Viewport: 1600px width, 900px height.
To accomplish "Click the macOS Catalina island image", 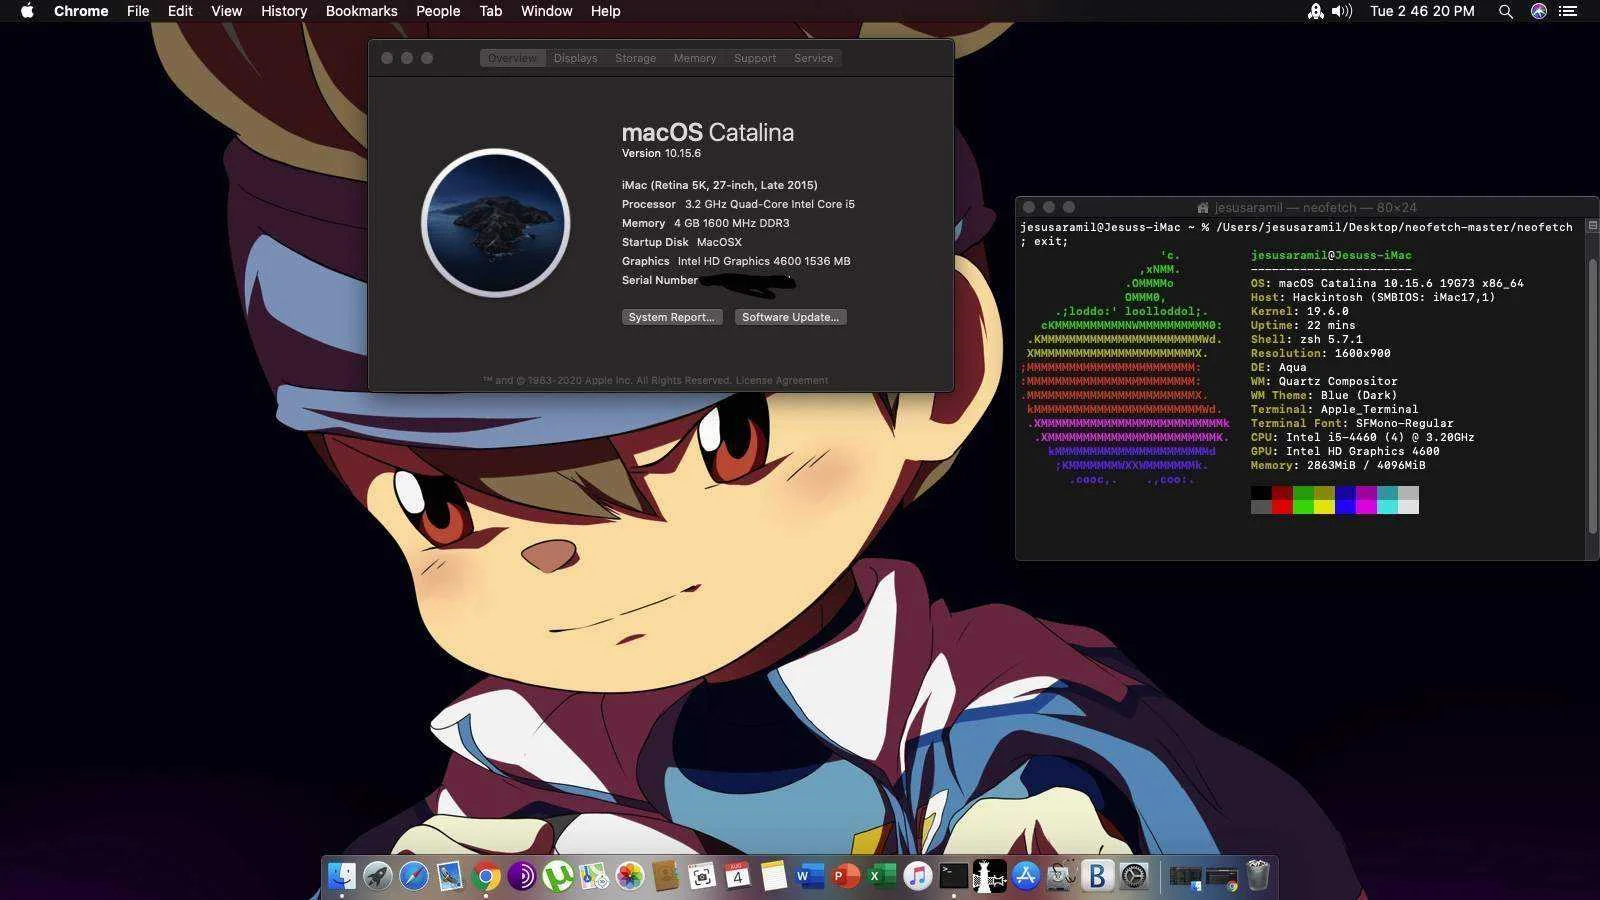I will pos(496,222).
